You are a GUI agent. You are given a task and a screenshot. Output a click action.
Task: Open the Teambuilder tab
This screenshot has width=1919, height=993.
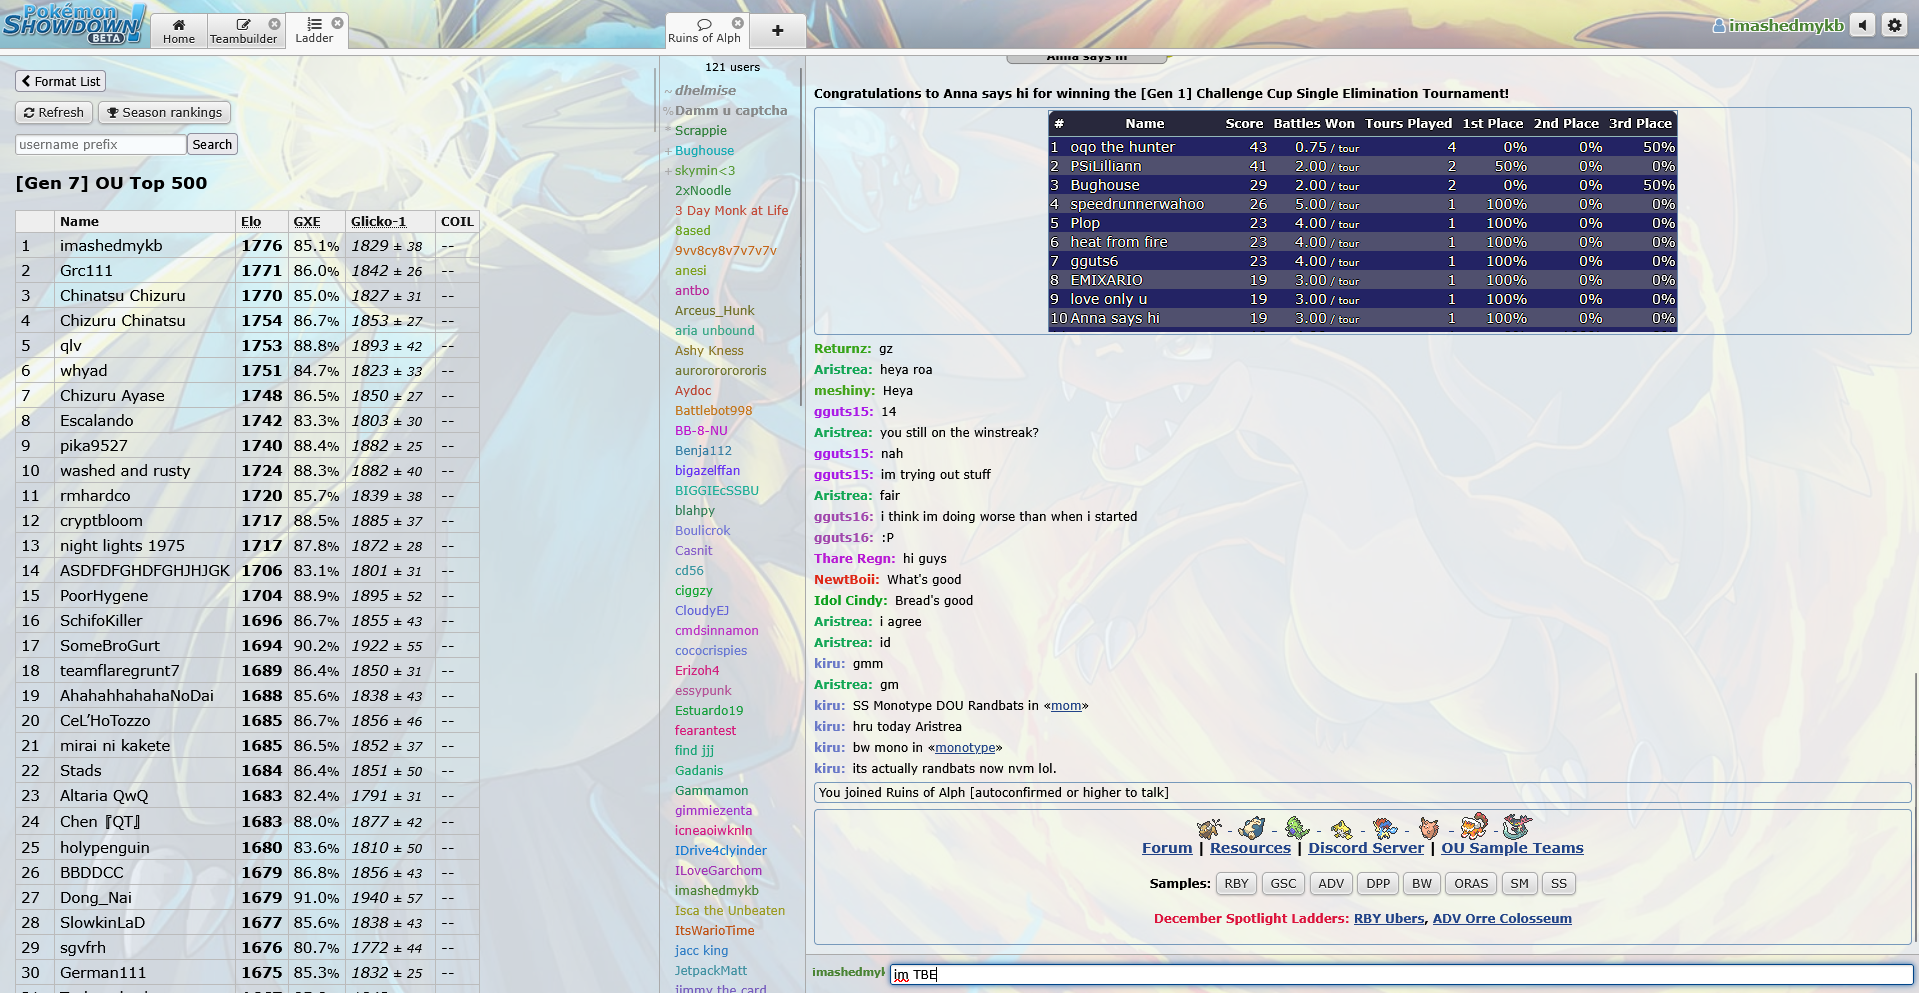coord(243,31)
